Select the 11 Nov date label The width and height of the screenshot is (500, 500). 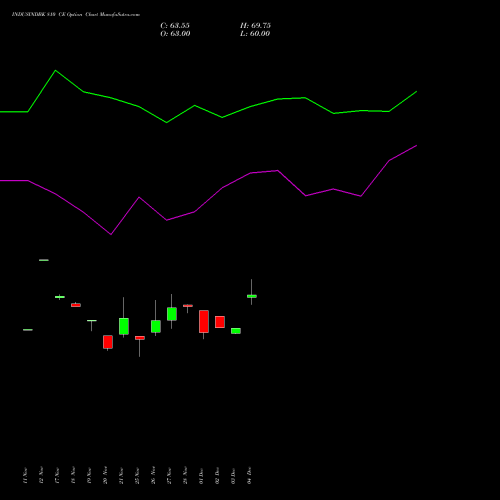[25, 476]
